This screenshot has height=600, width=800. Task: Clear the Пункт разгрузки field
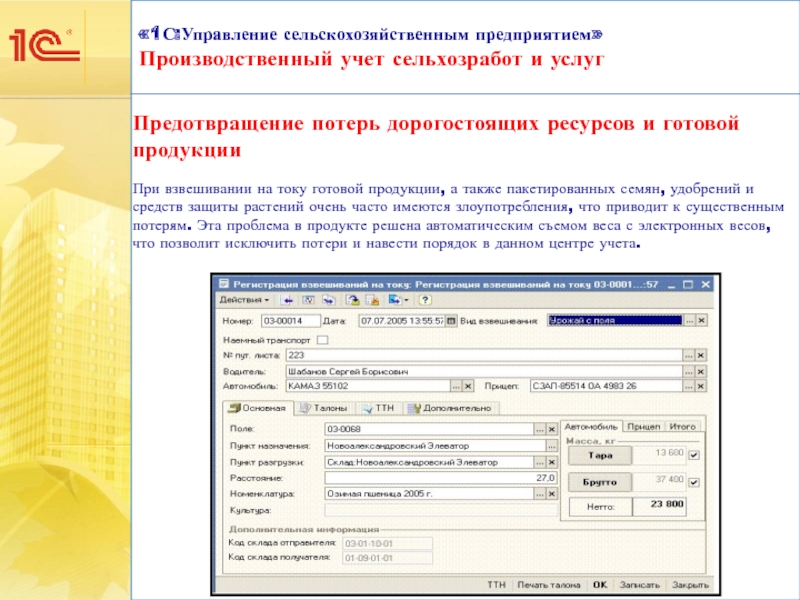click(552, 462)
